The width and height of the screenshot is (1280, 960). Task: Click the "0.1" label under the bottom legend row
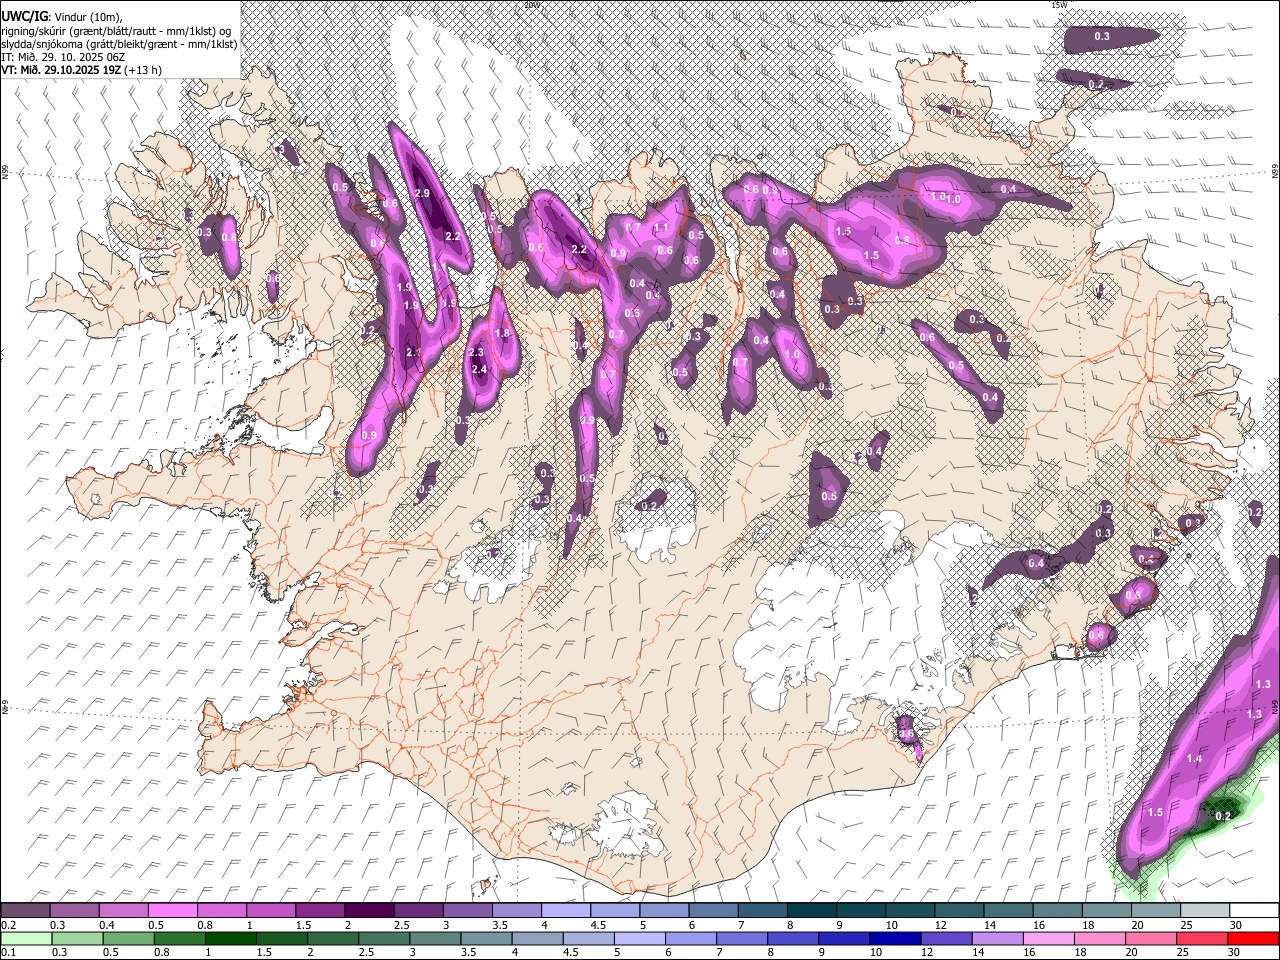(x=8, y=953)
